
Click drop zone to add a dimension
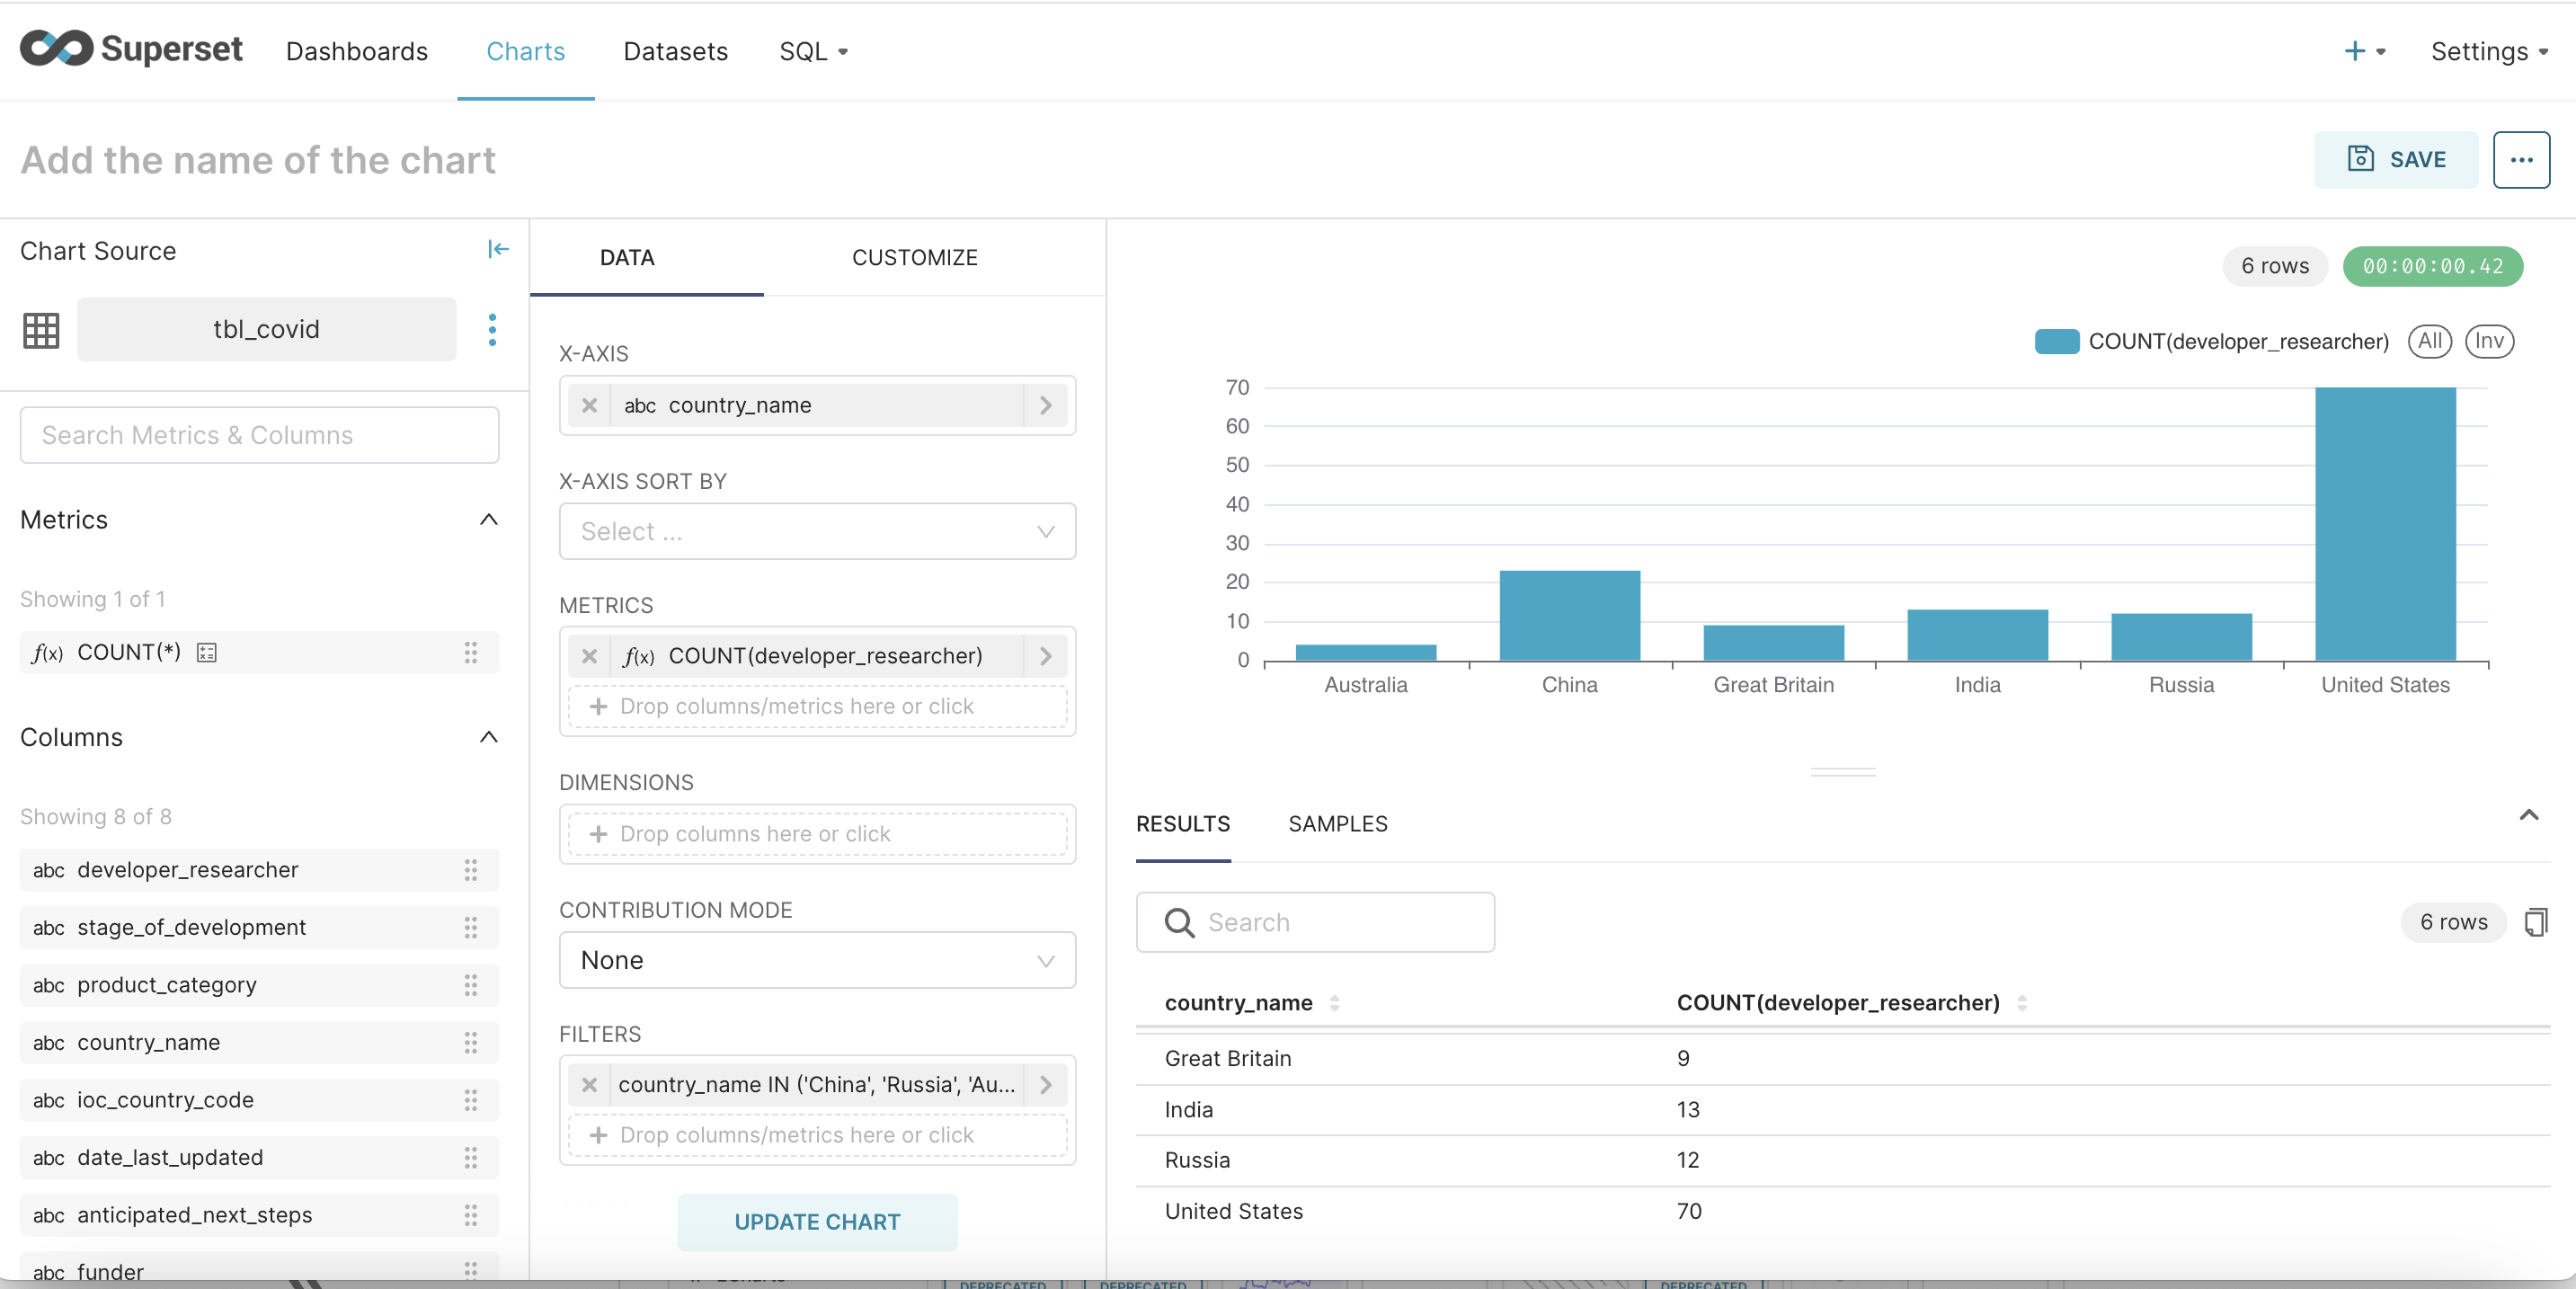coord(817,834)
